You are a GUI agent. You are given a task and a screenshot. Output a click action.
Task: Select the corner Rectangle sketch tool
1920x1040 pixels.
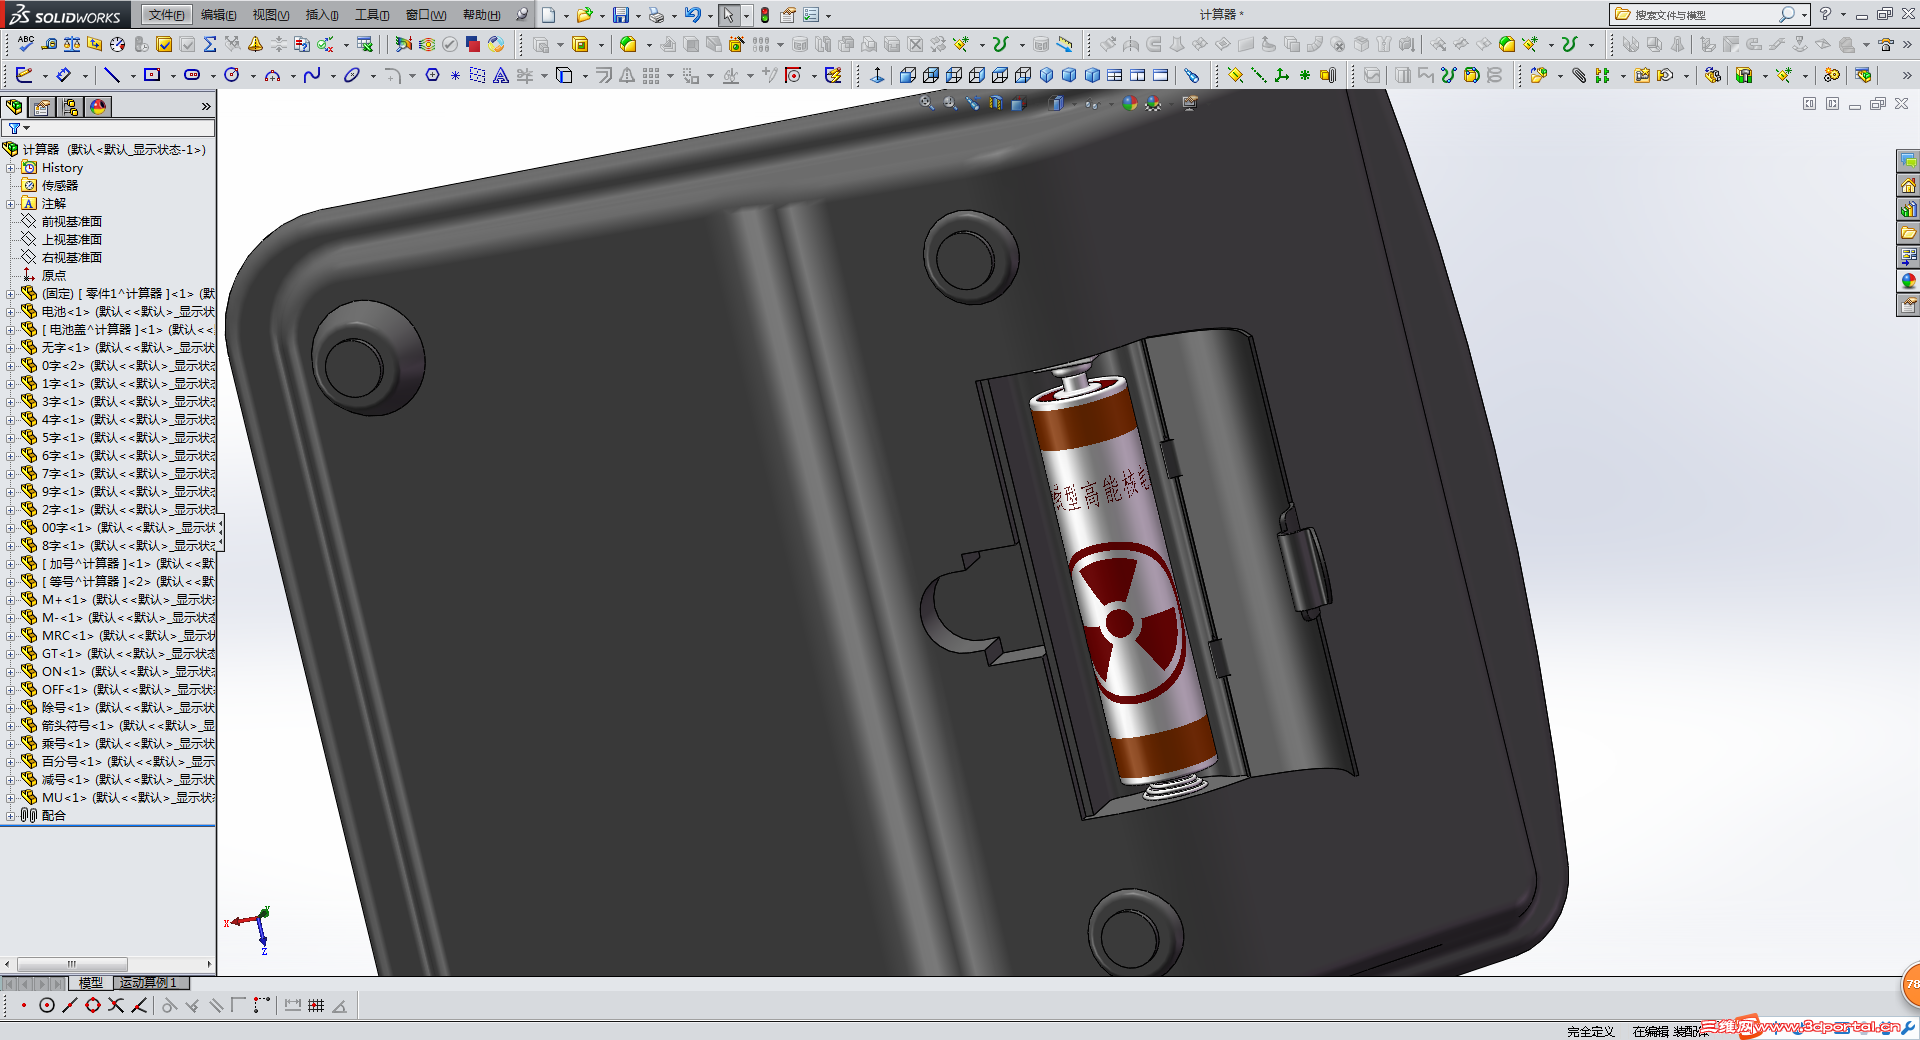coord(152,75)
